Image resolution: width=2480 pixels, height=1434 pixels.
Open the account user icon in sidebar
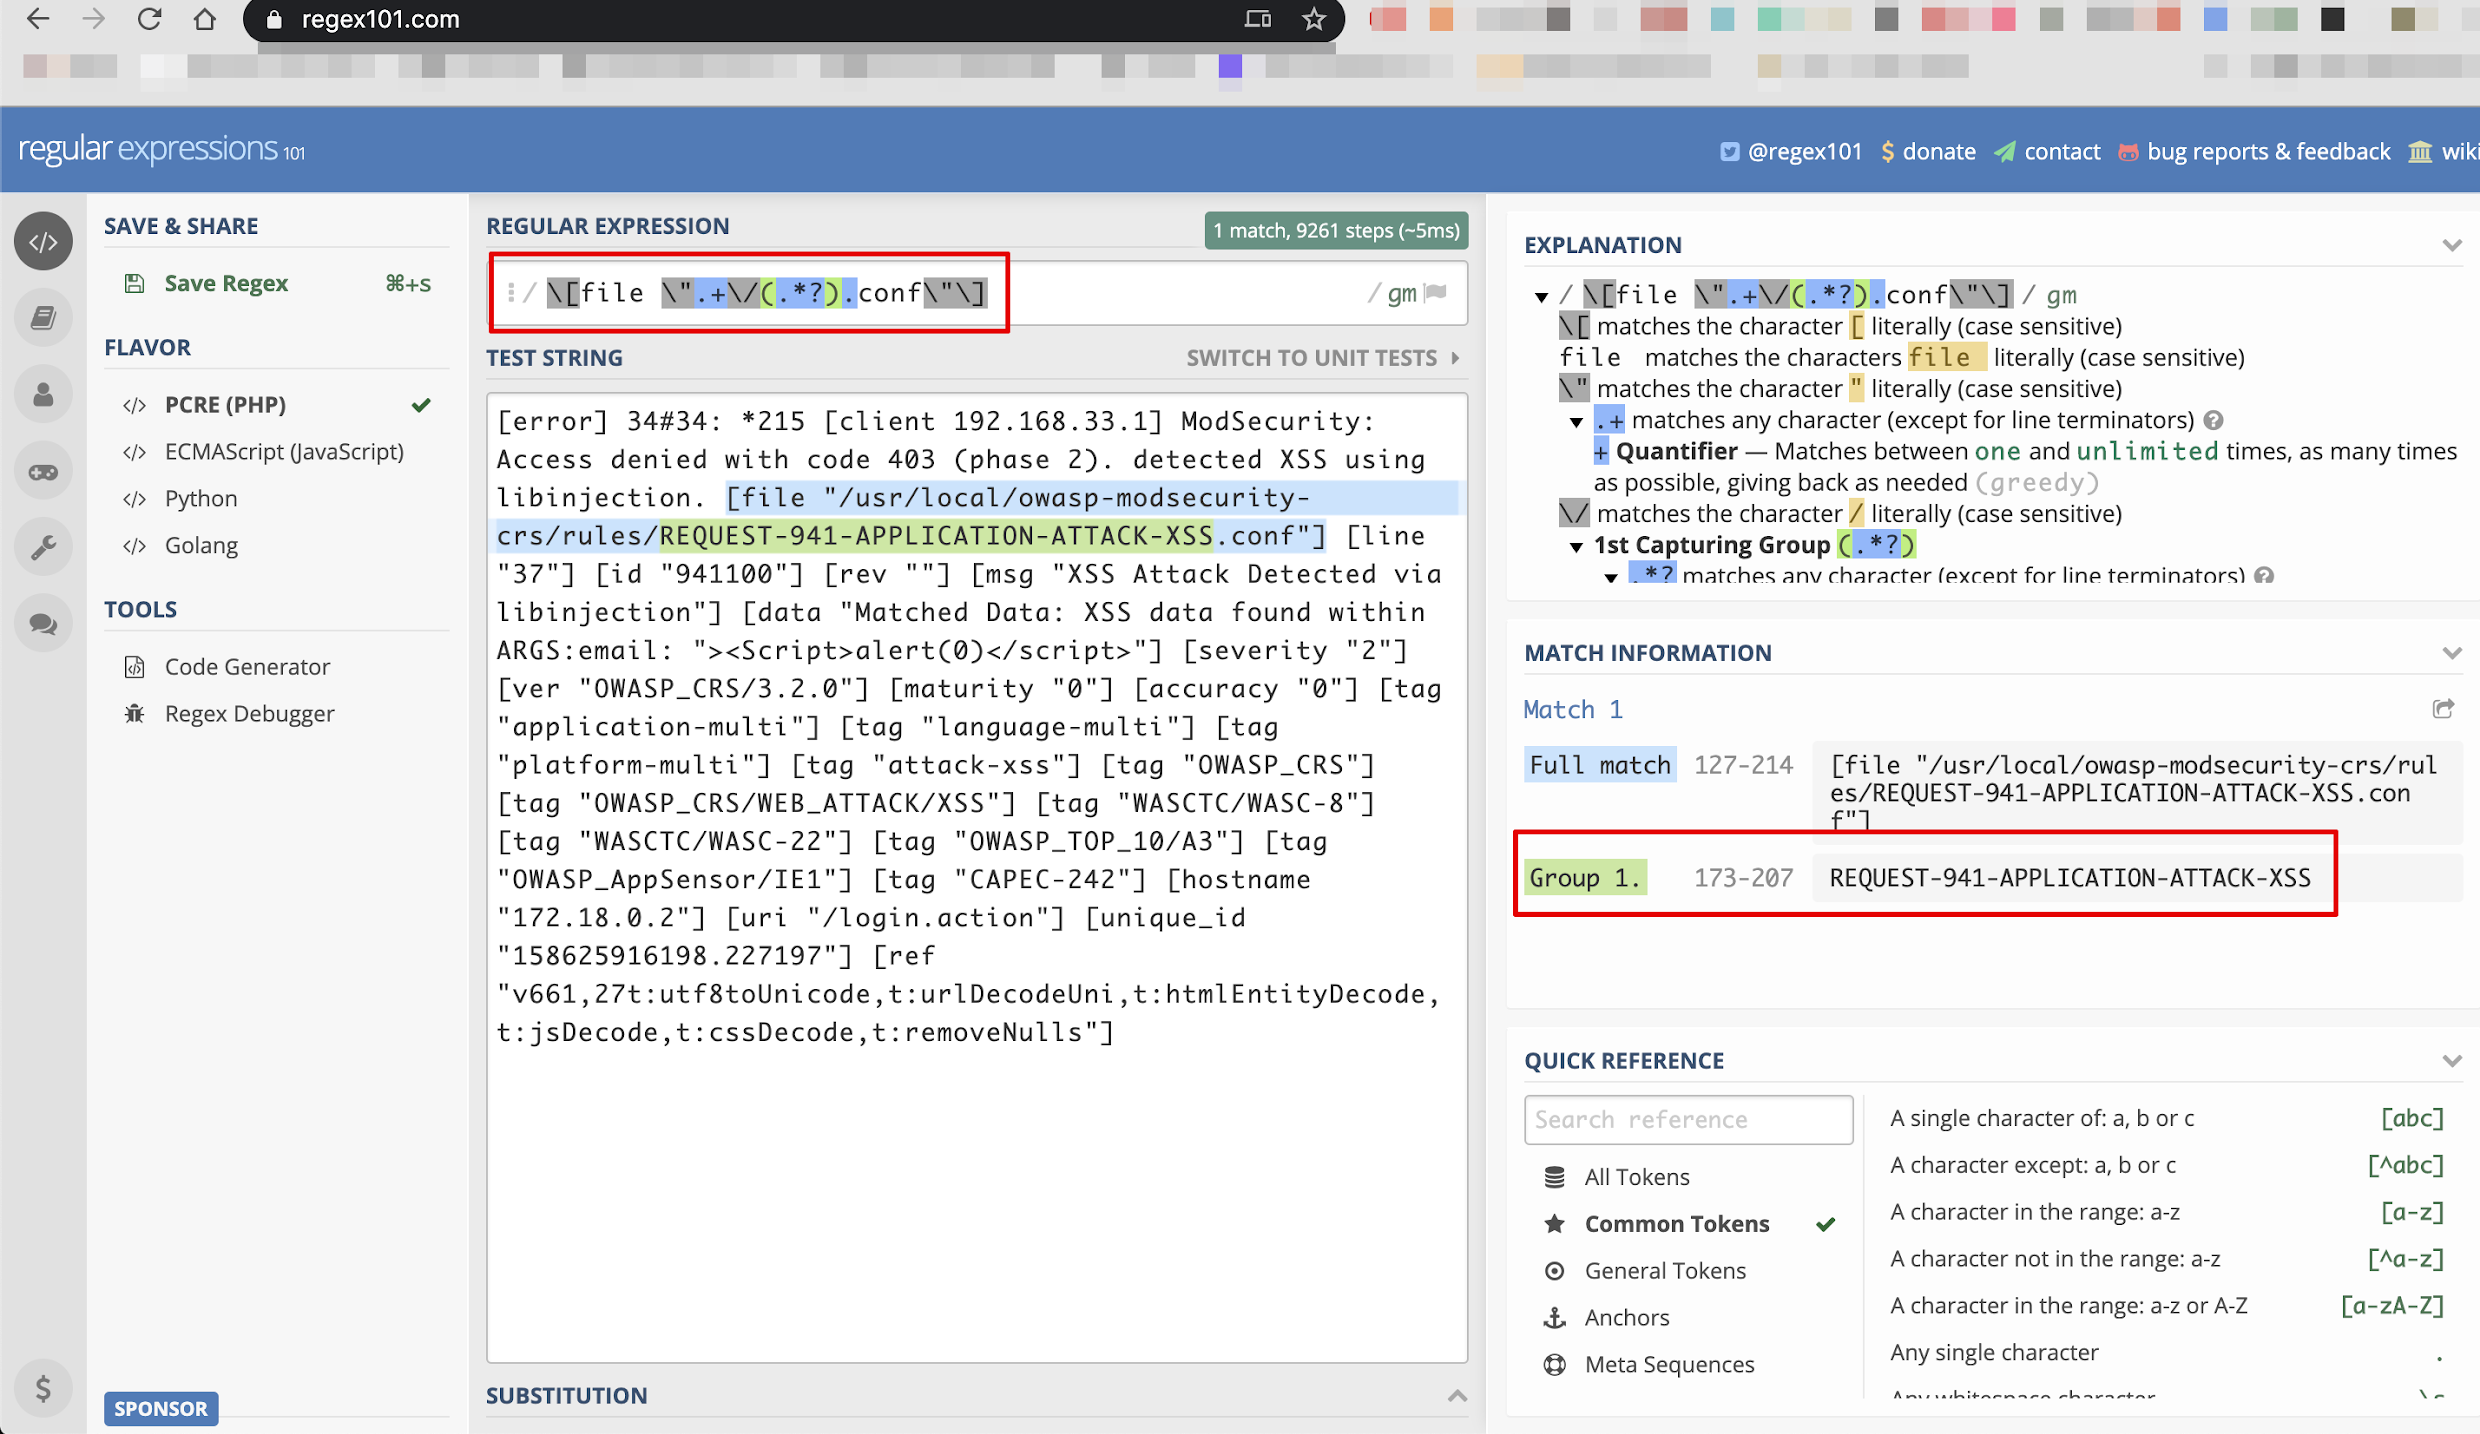click(43, 395)
